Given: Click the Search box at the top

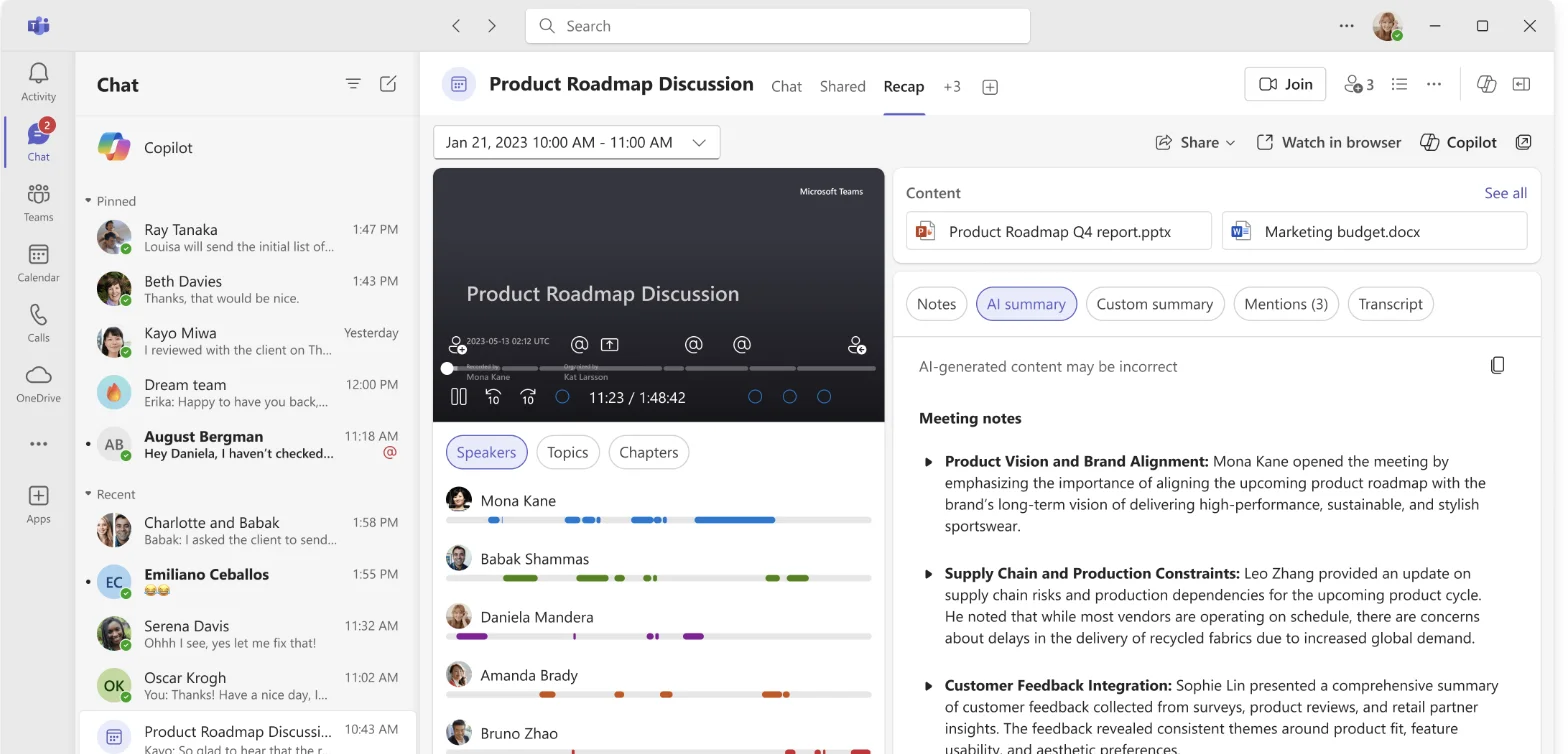Looking at the screenshot, I should [x=778, y=26].
